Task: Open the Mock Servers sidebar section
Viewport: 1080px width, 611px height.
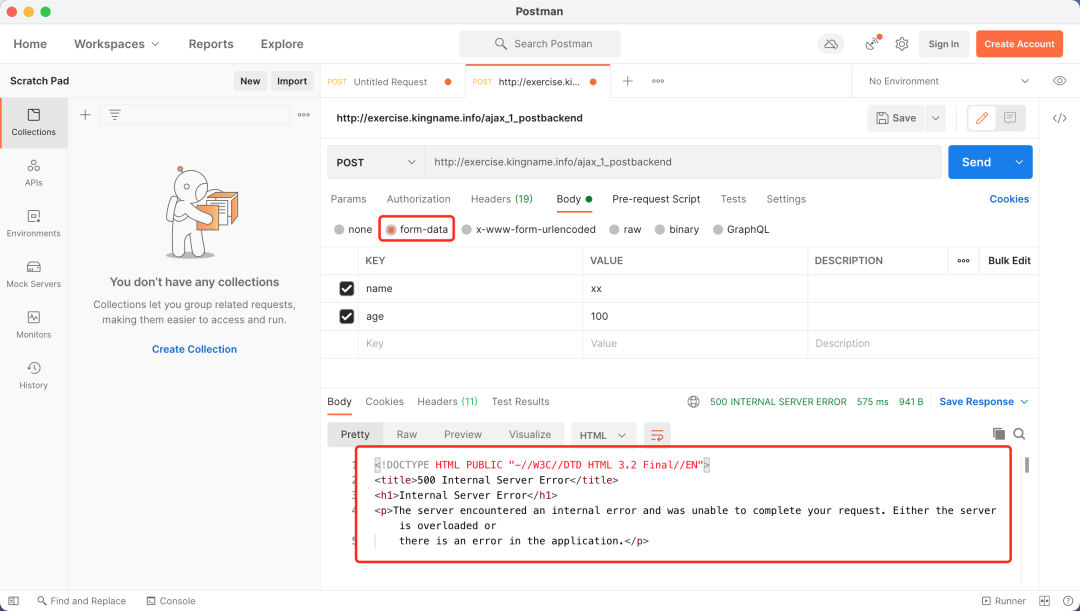Action: coord(33,274)
